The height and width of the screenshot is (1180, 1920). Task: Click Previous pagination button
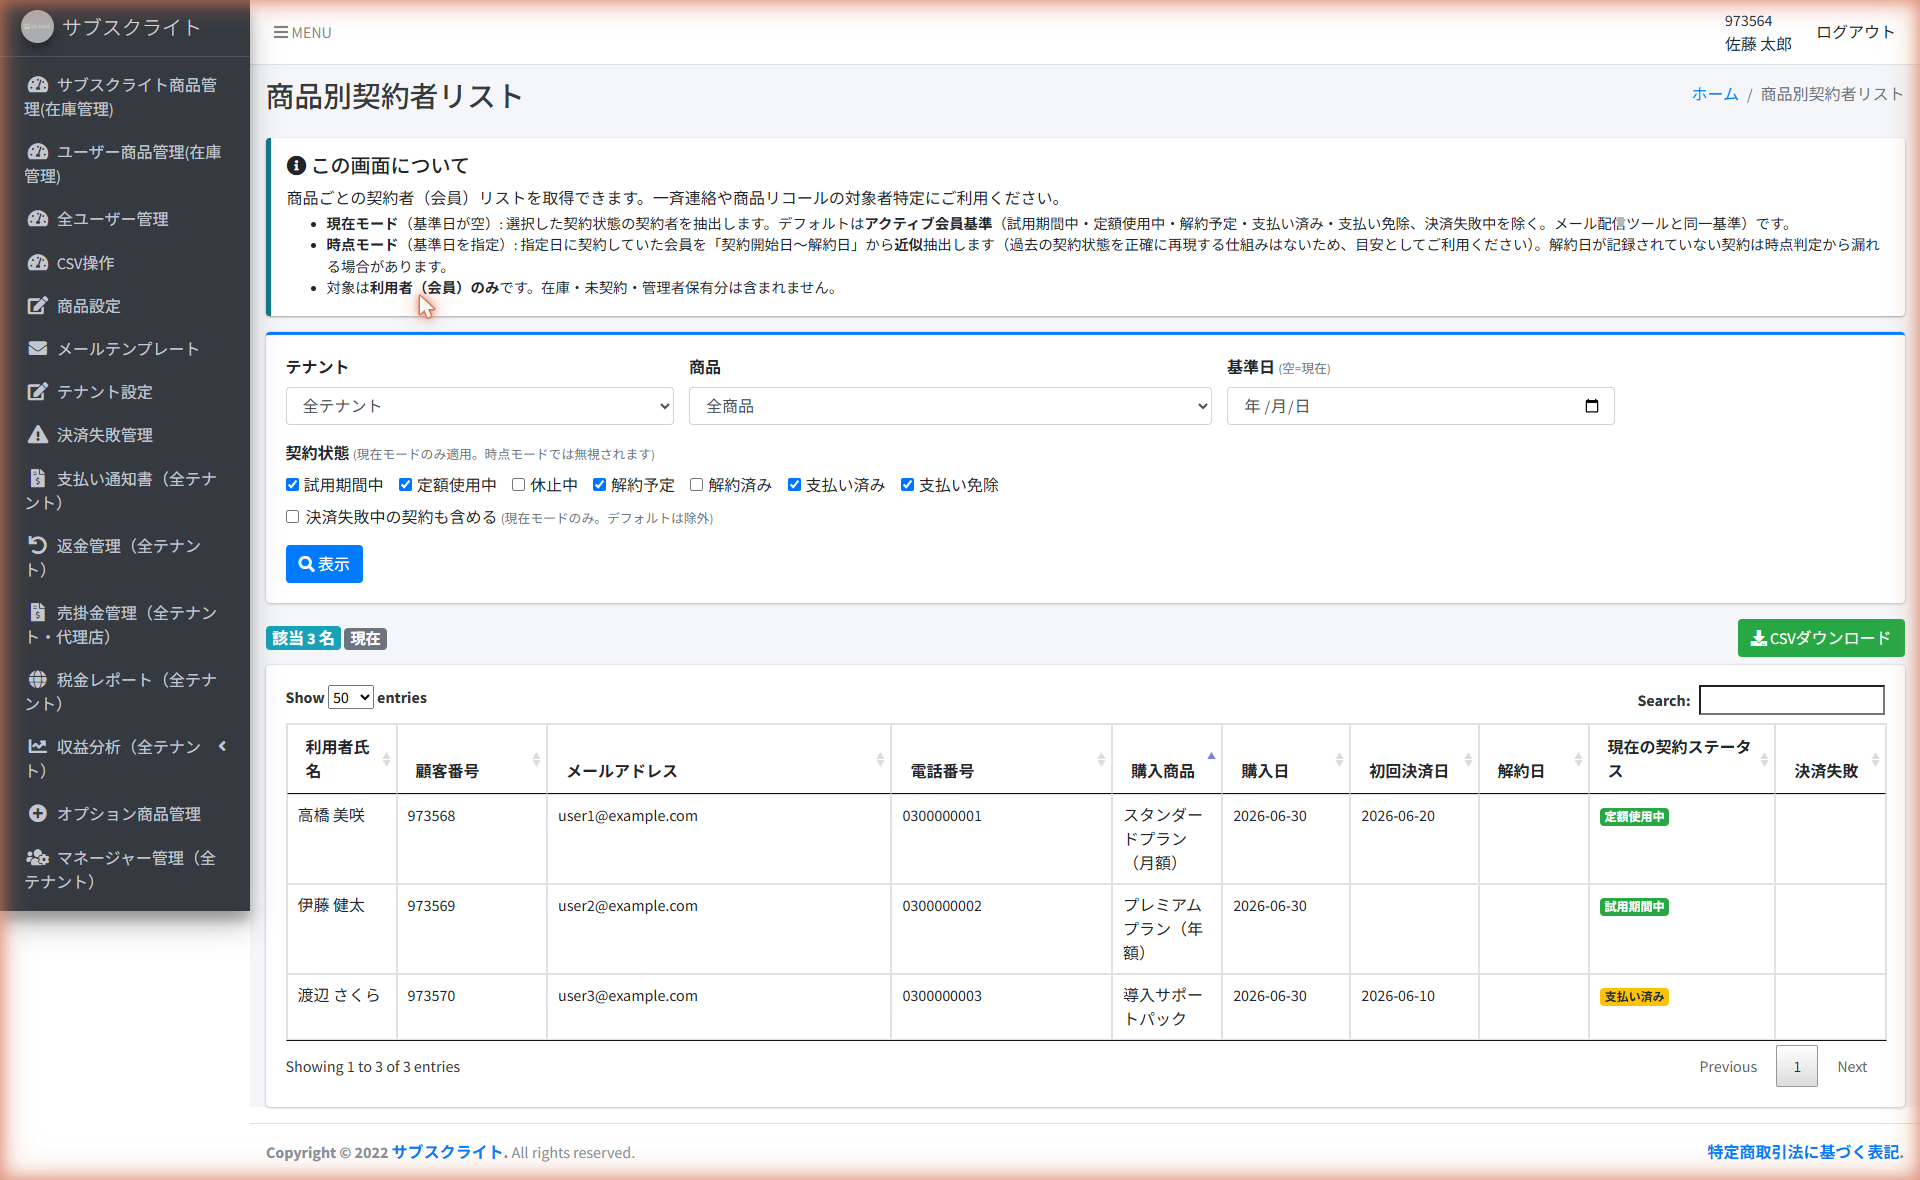(1728, 1067)
